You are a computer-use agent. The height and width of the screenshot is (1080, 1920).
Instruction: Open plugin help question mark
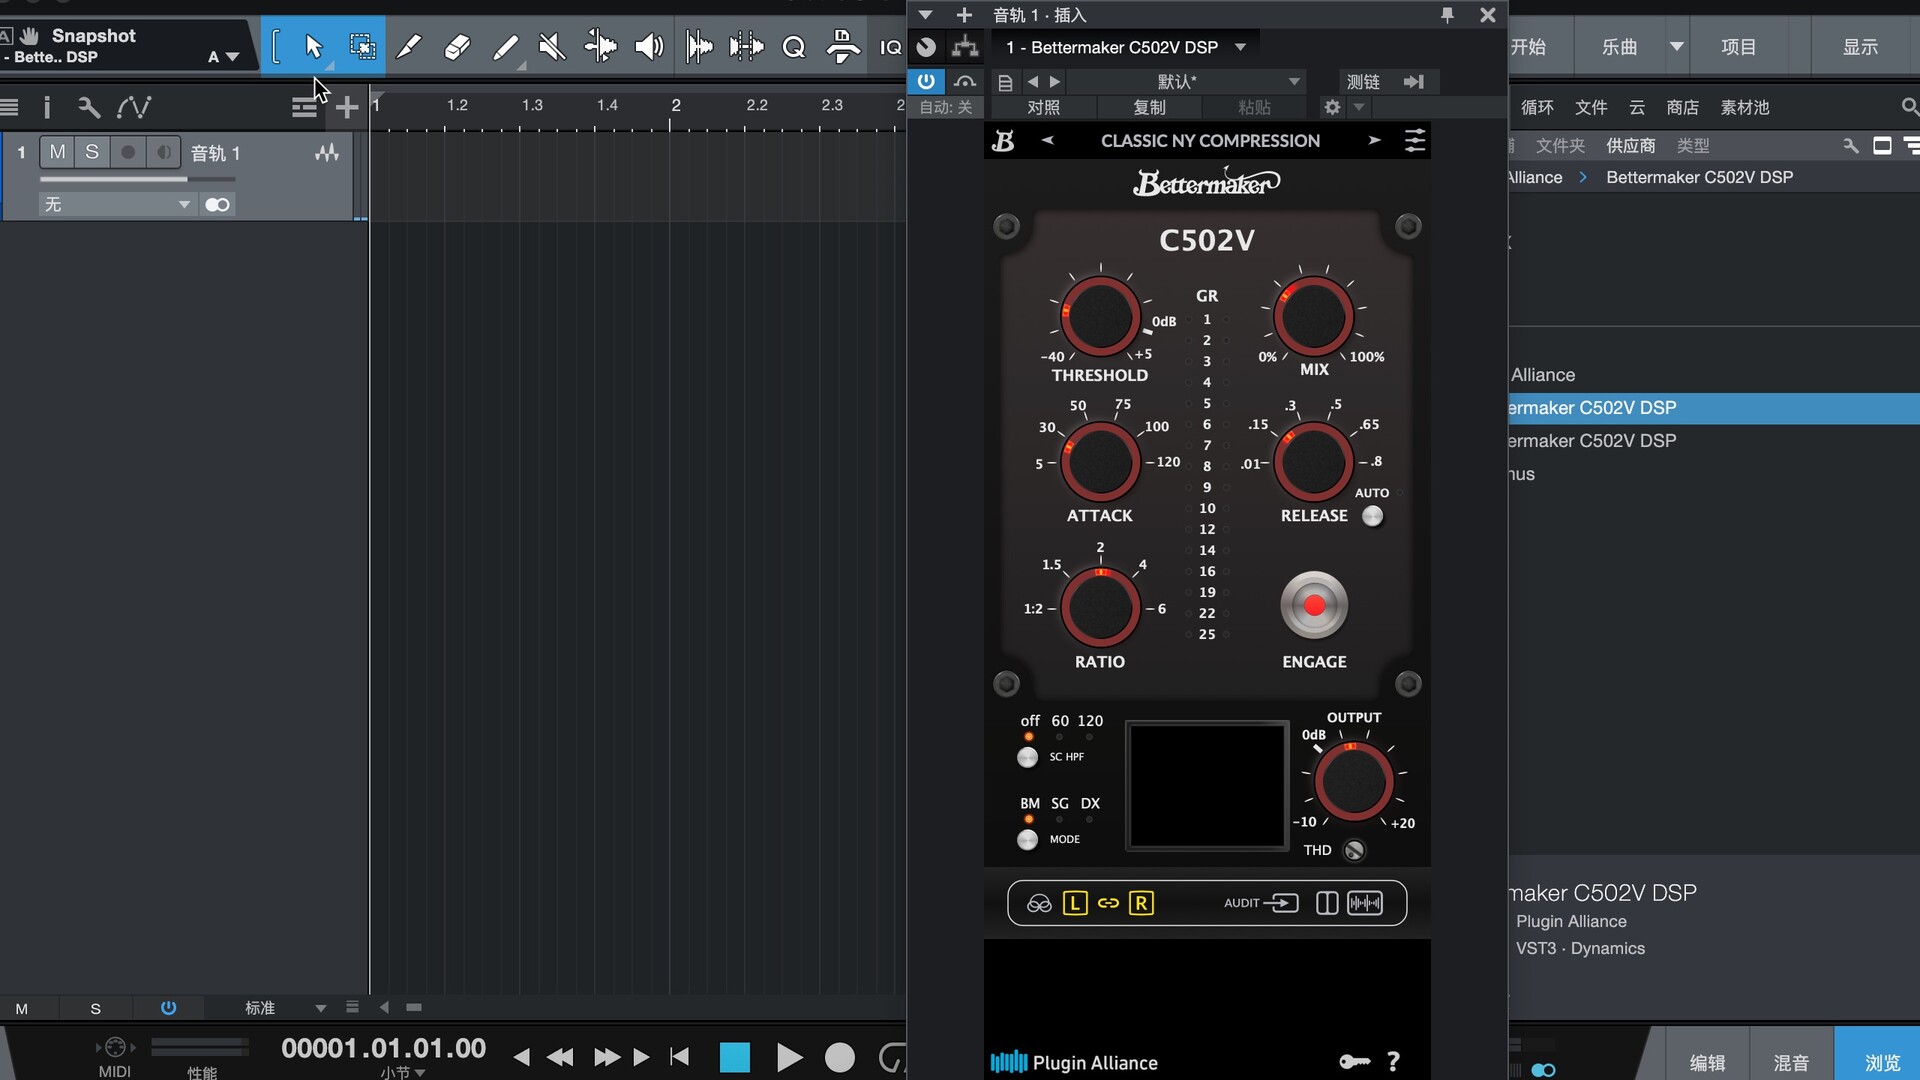point(1393,1062)
